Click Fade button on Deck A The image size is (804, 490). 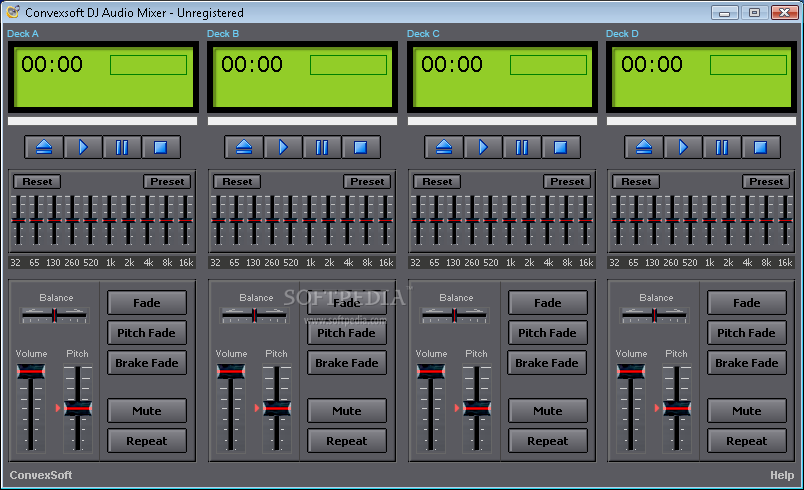pyautogui.click(x=147, y=302)
